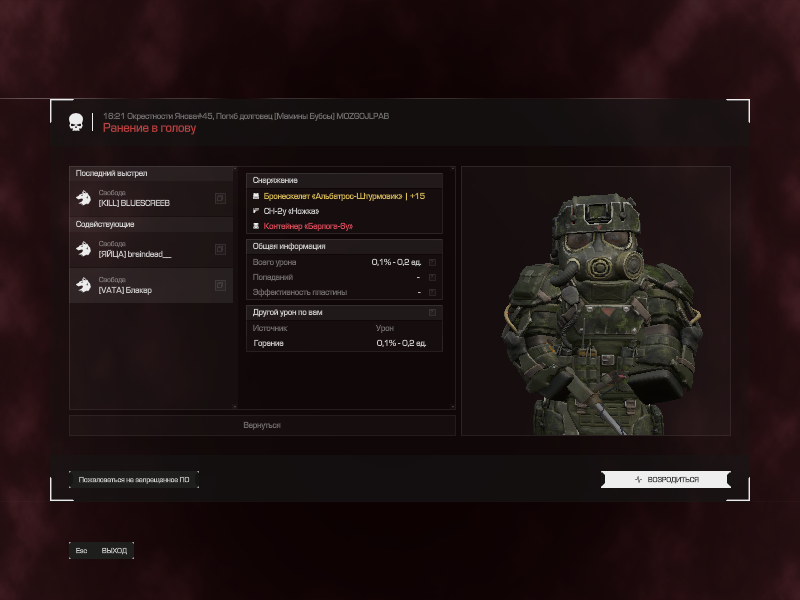
Task: Click the Попаданий label
Action: coord(273,278)
